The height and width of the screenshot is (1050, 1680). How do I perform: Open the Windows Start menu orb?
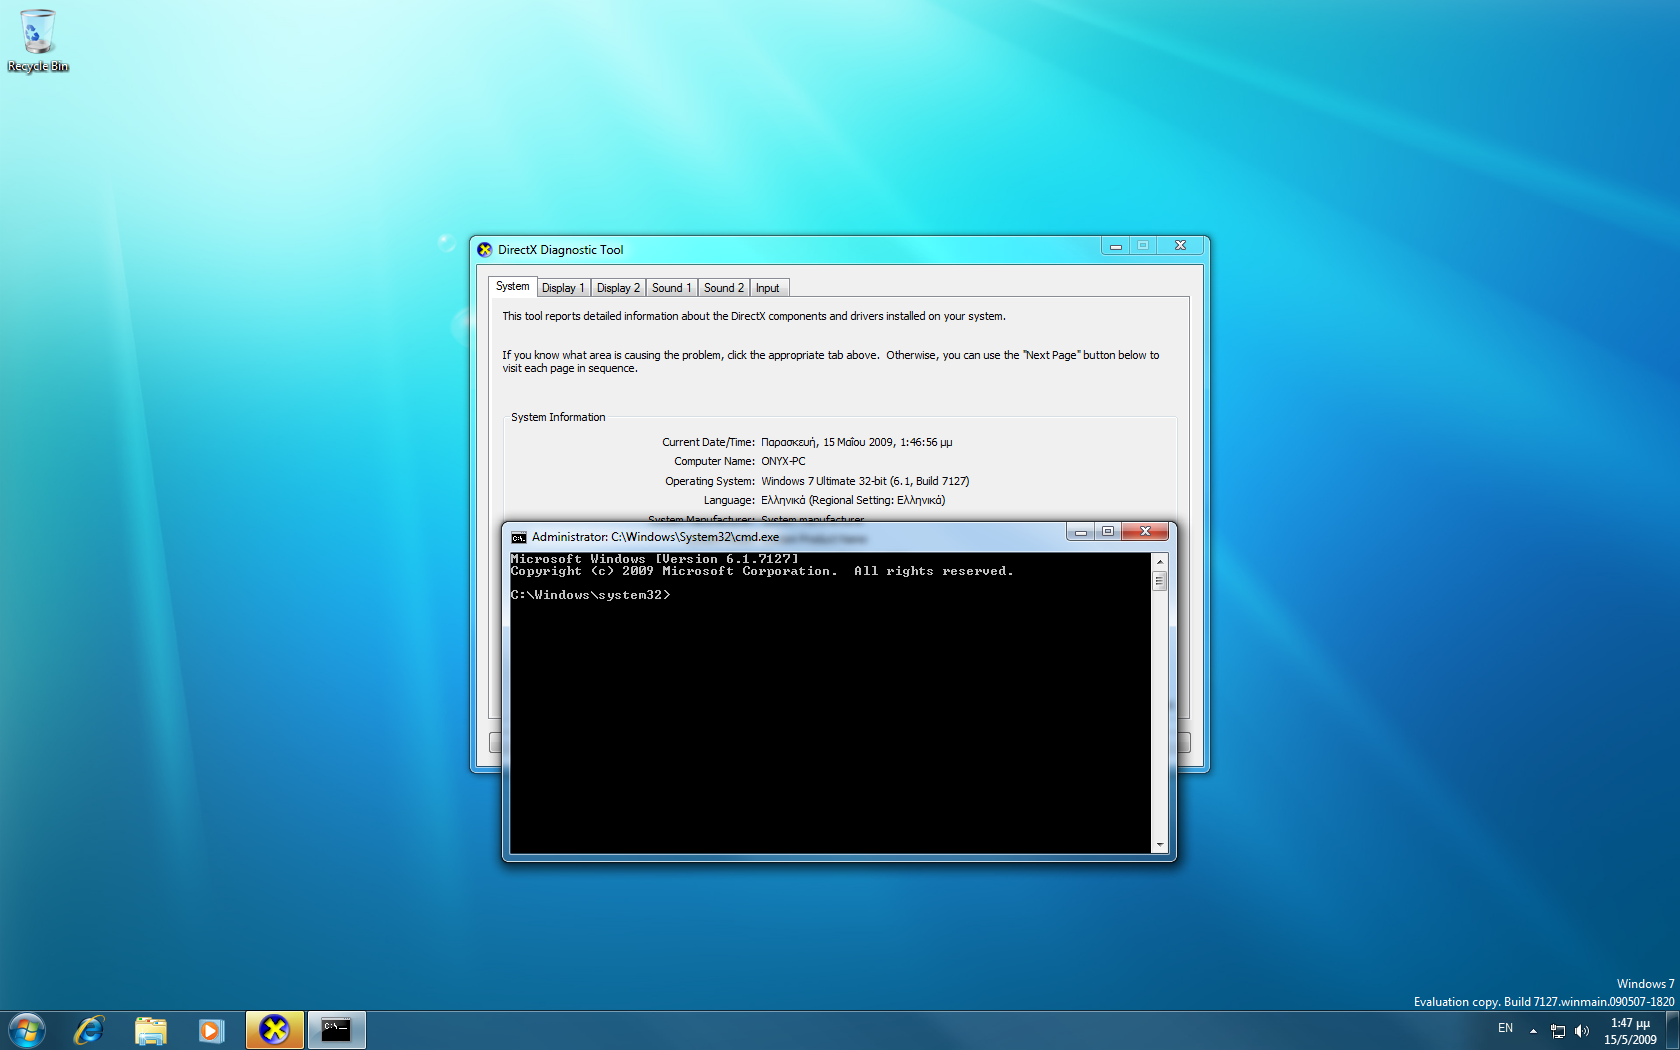point(27,1030)
